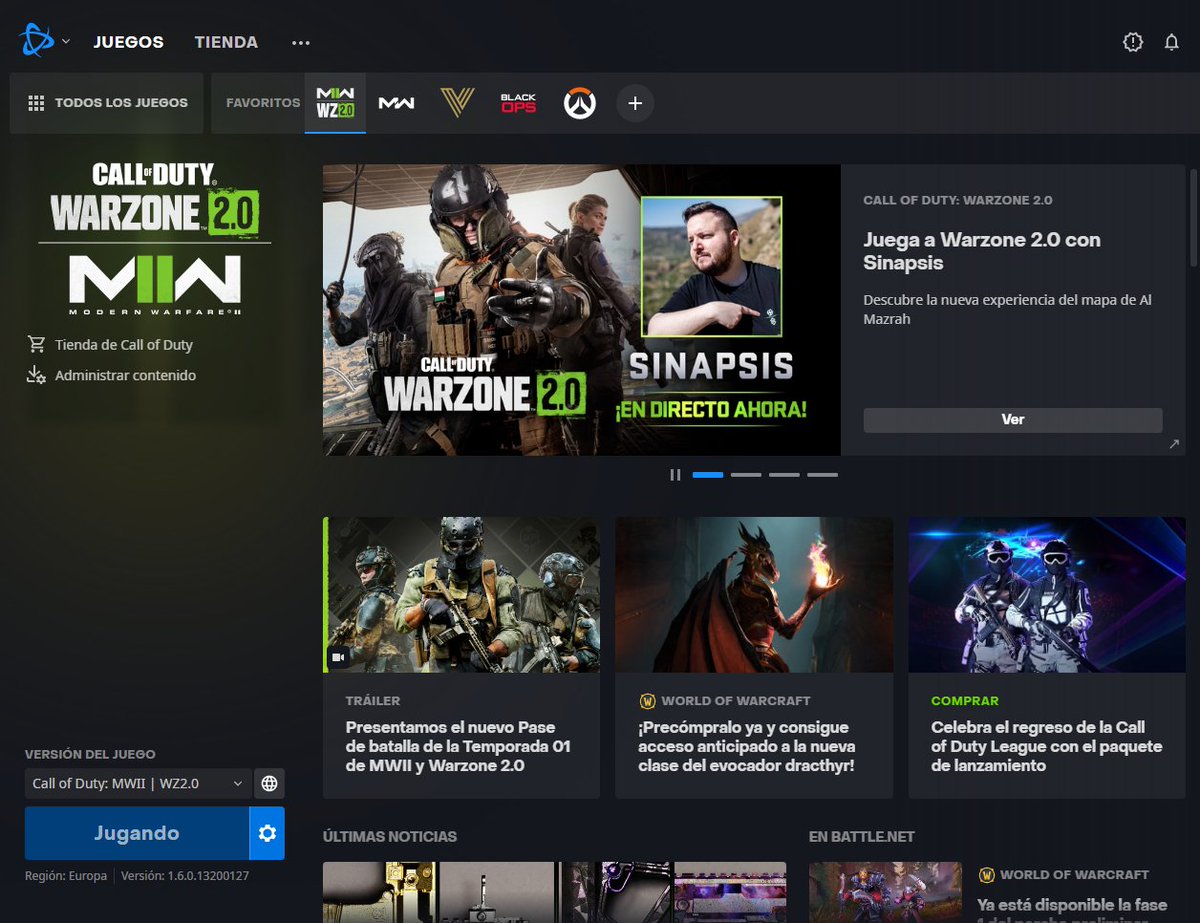
Task: Click the ÚLTIMAS NOTICIAS heading
Action: click(390, 836)
